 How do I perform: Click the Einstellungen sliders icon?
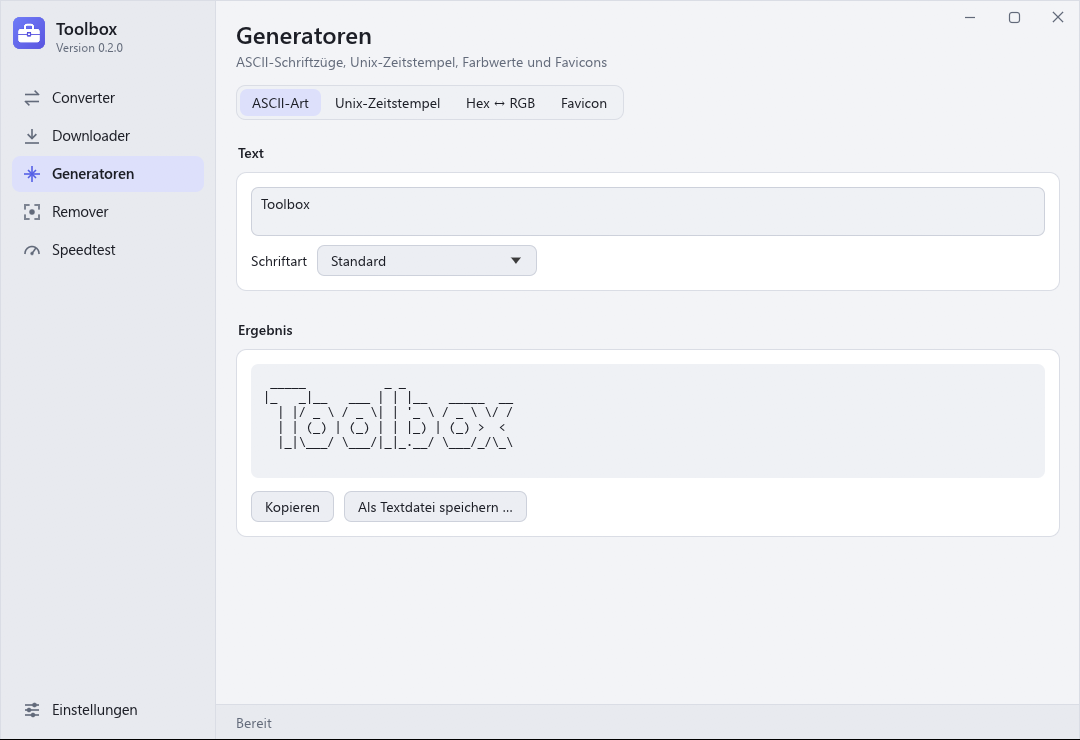[x=32, y=710]
